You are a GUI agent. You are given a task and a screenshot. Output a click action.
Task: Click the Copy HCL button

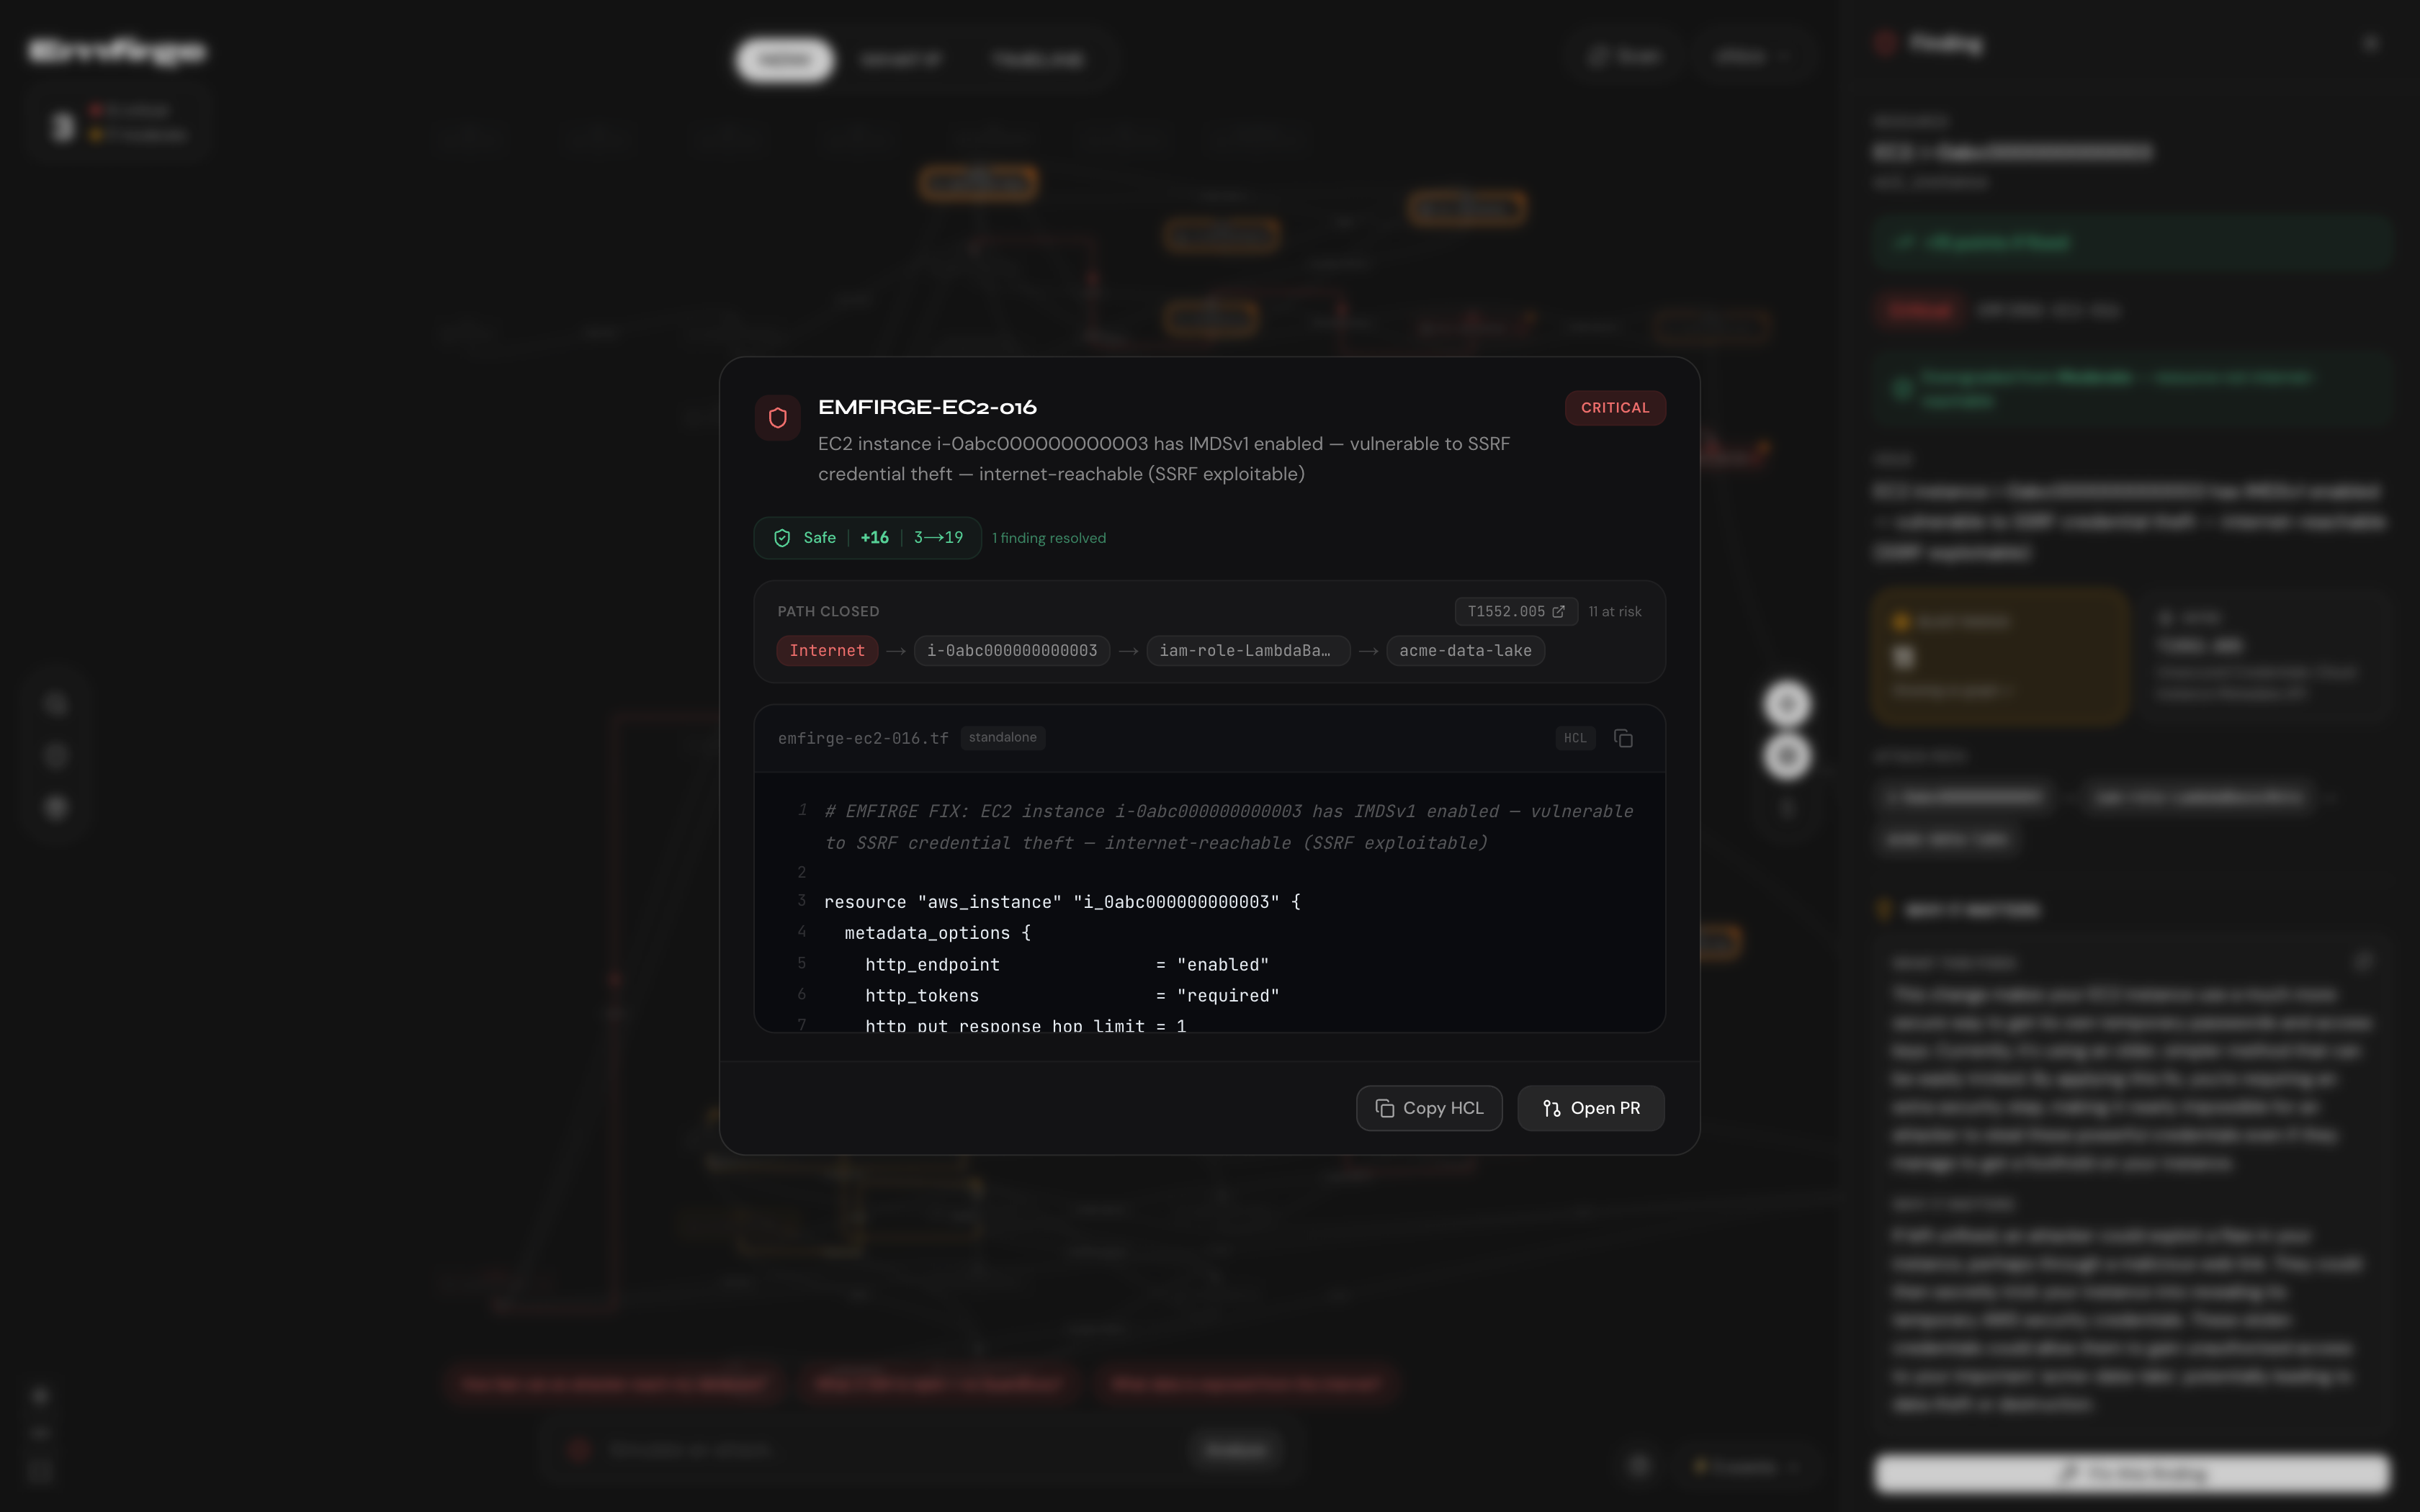pos(1428,1108)
